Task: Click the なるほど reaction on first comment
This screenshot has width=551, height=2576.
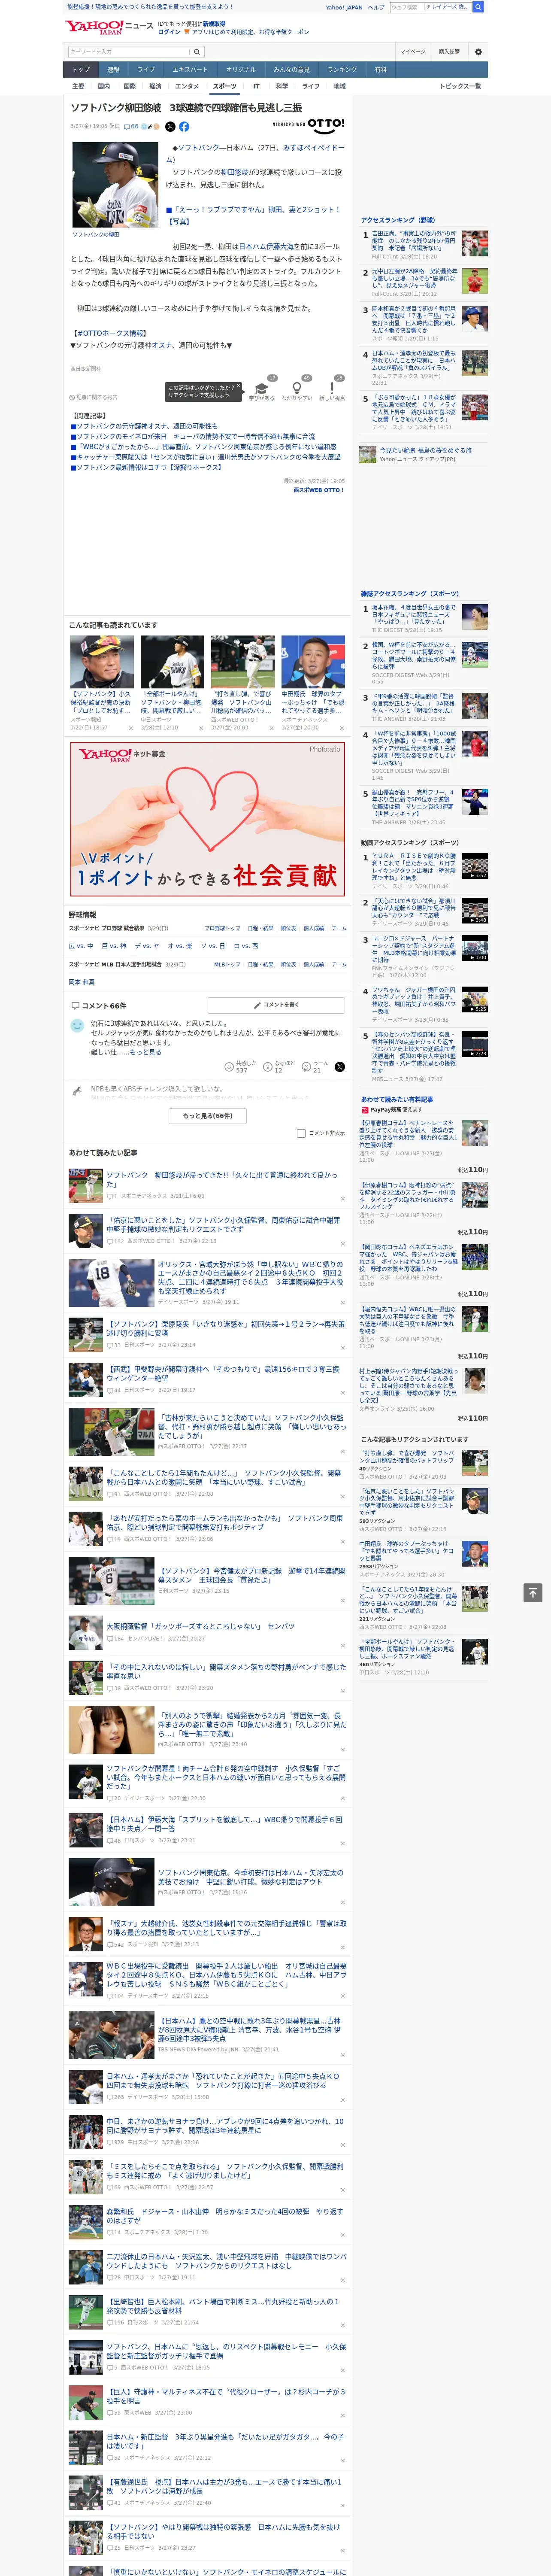Action: [279, 1067]
